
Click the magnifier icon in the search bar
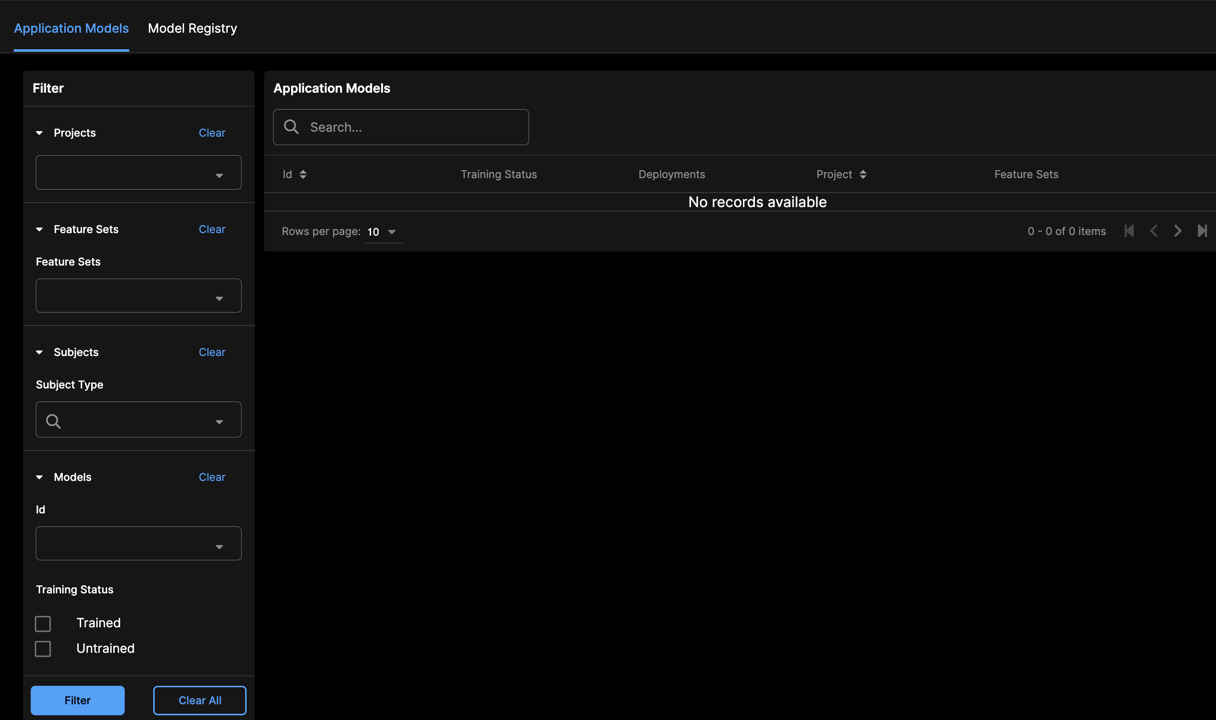click(291, 127)
